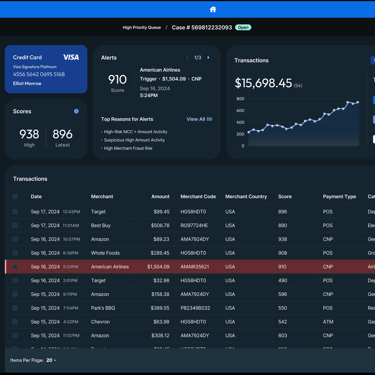Check the American Airlines transaction checkbox
375x375 pixels.
[15, 267]
